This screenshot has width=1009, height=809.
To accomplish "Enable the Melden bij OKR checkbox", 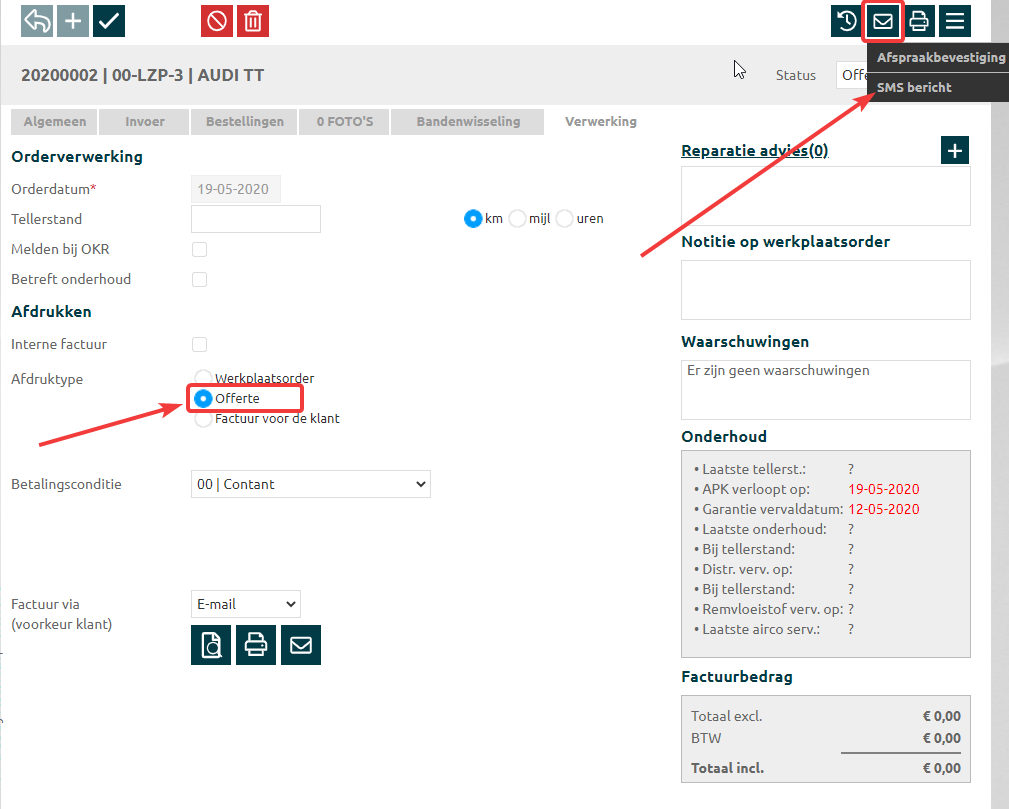I will coord(200,249).
